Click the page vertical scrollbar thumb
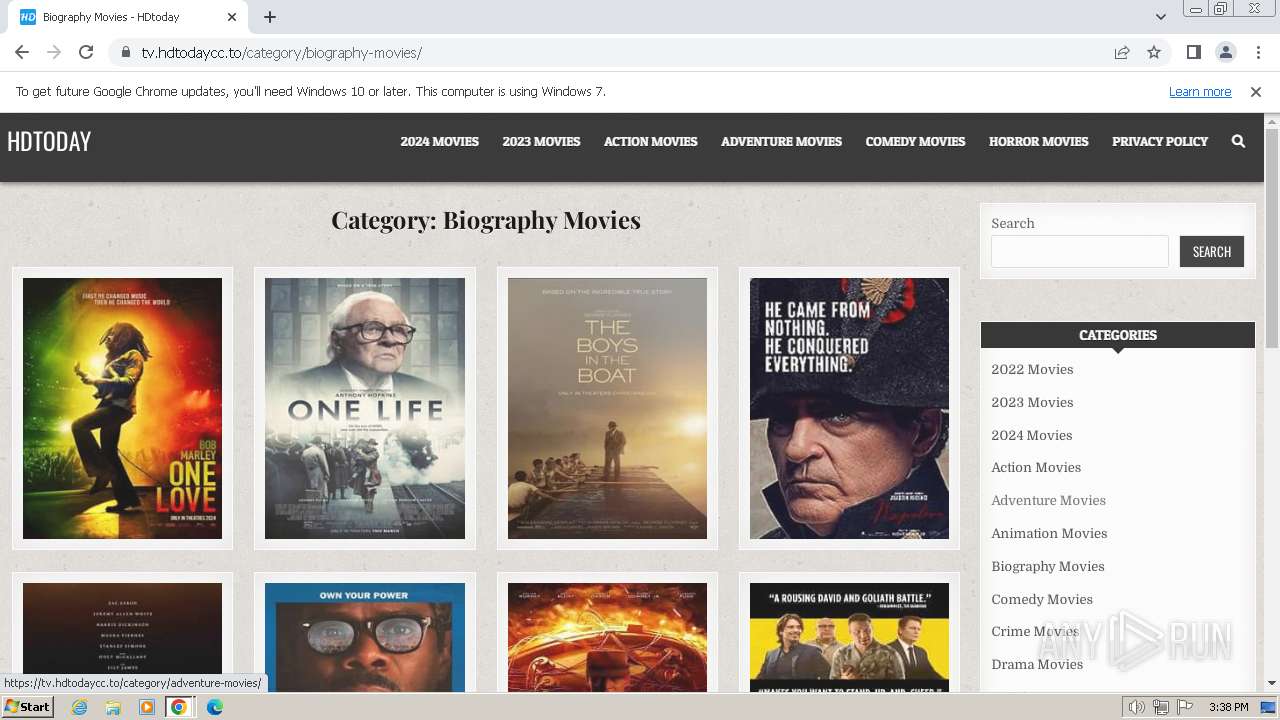 point(1272,238)
